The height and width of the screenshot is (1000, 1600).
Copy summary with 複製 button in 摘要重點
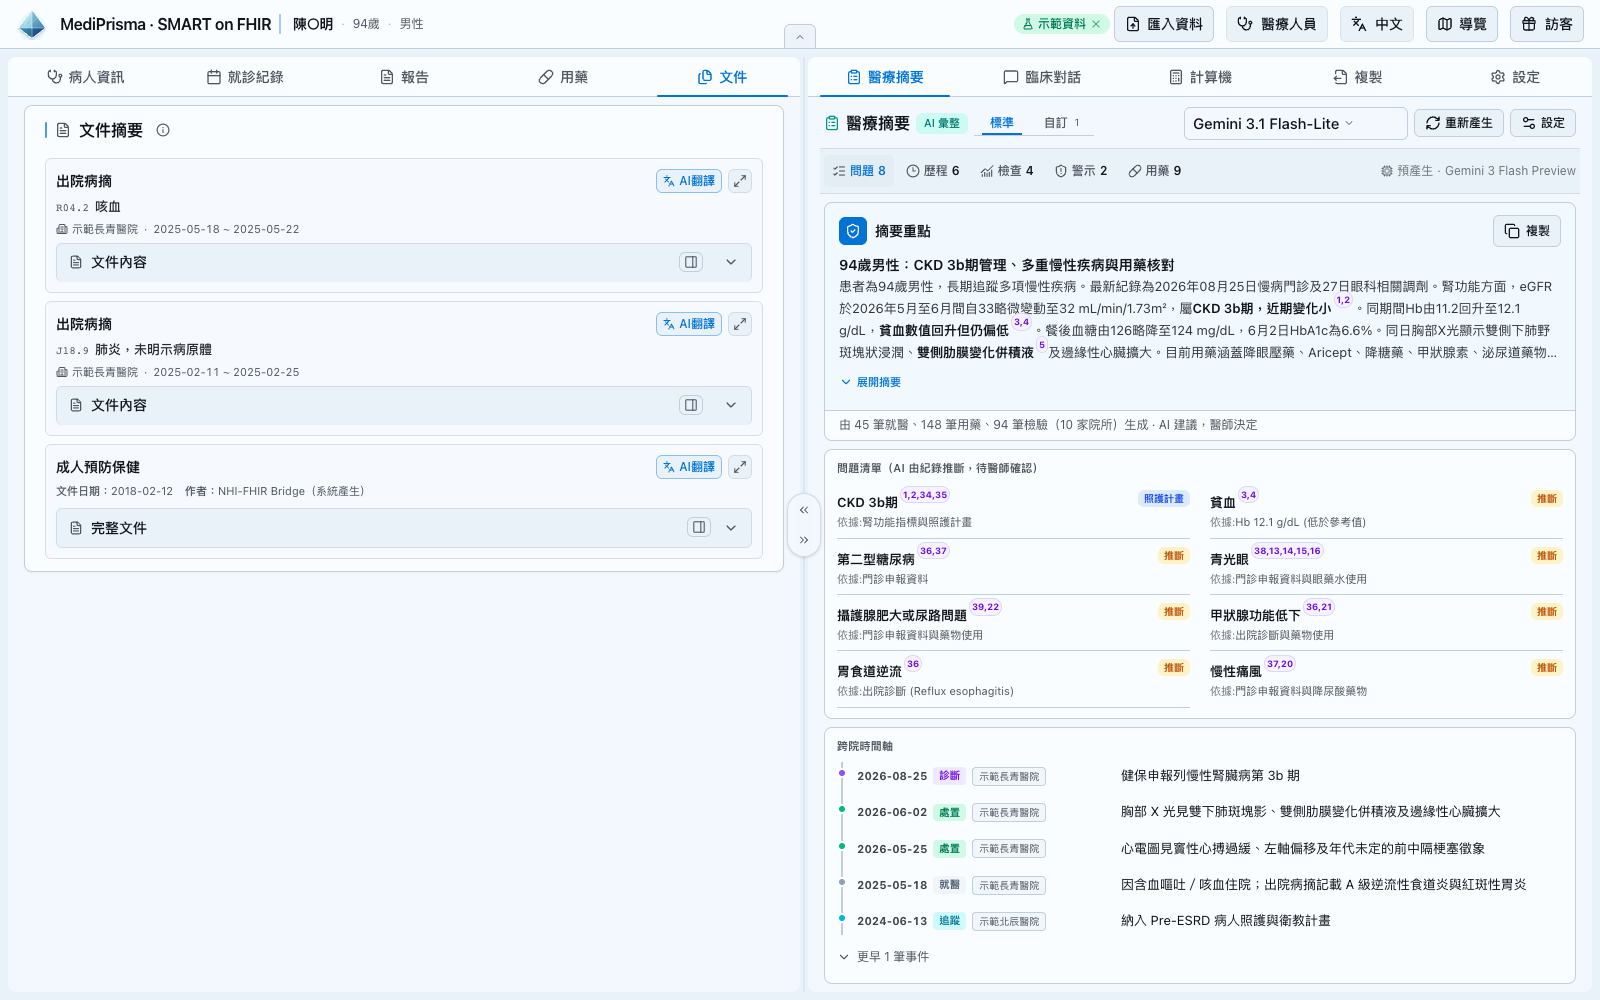(1527, 231)
